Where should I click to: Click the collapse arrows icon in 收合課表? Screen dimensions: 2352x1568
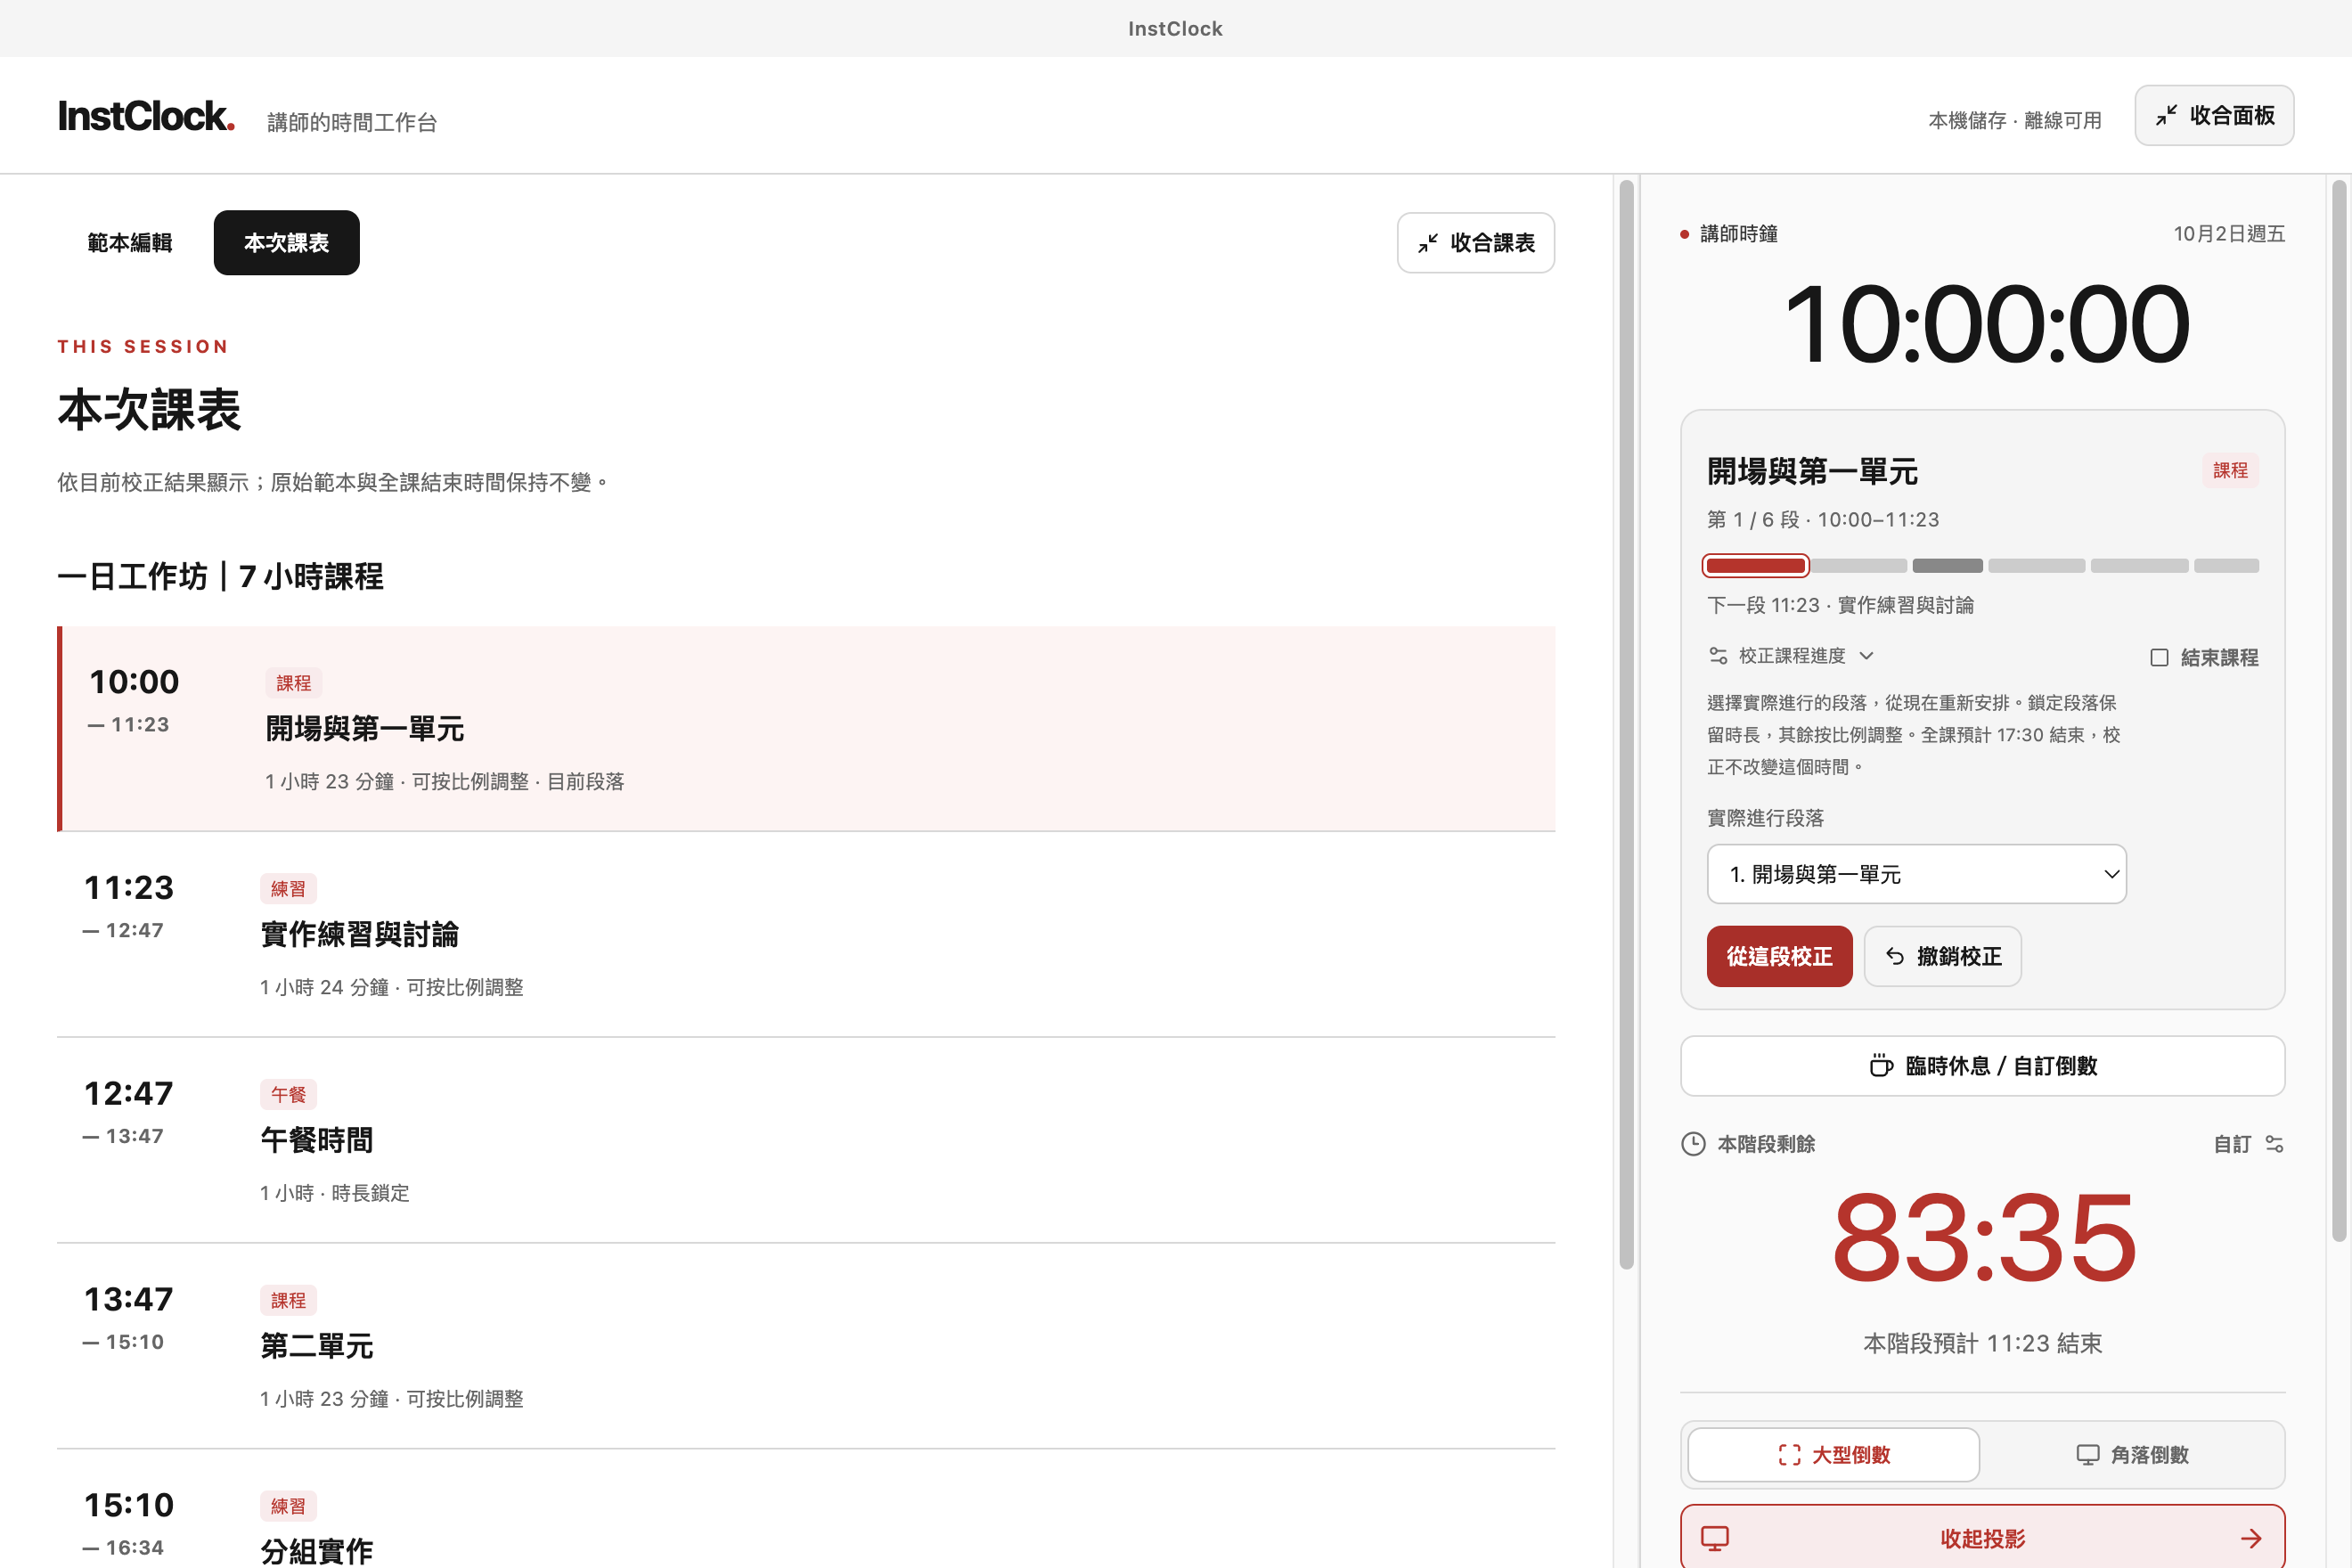click(1428, 243)
